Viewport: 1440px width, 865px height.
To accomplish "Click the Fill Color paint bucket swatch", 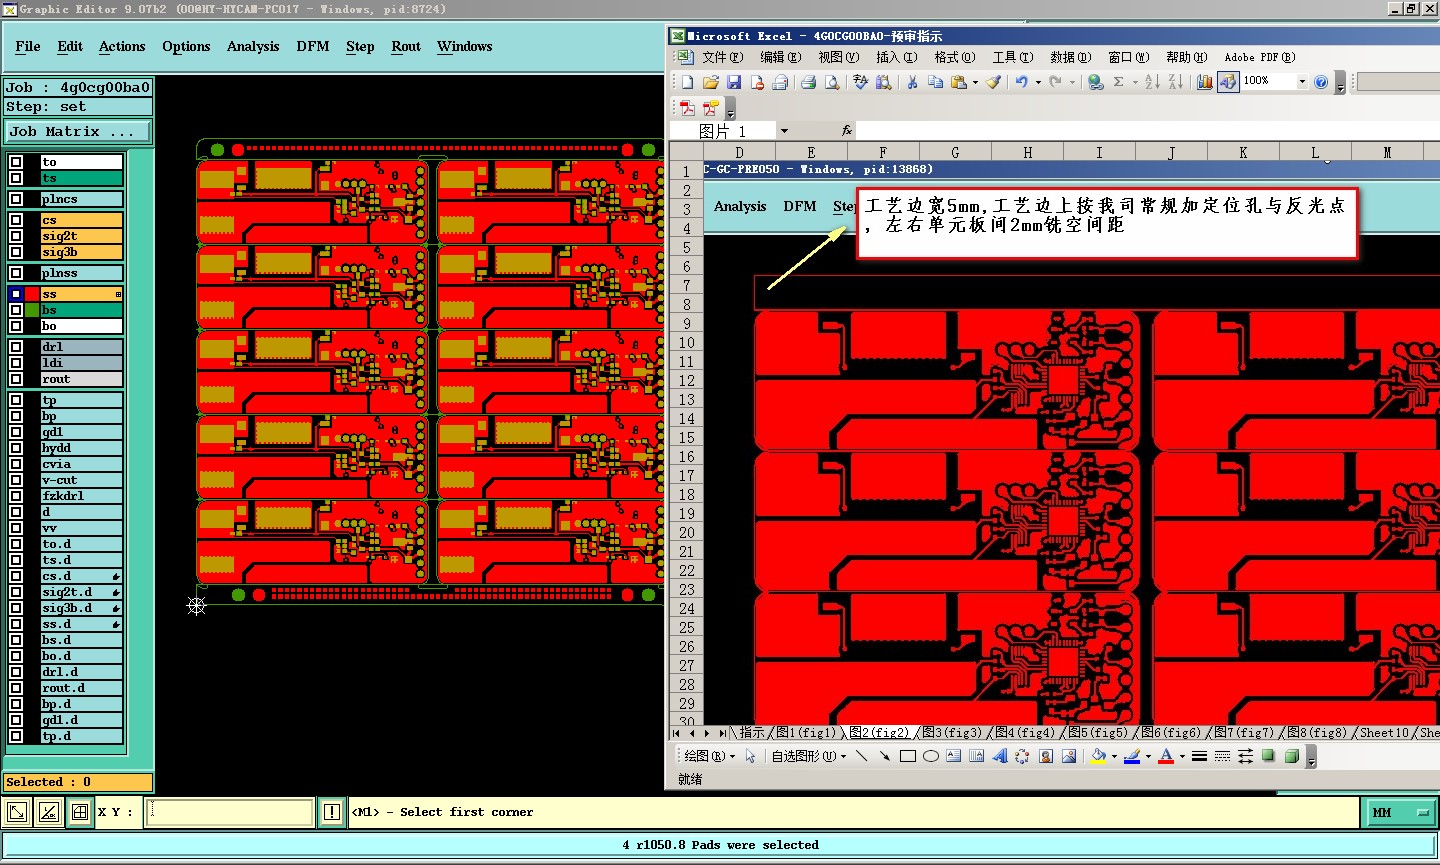I will [x=1099, y=756].
